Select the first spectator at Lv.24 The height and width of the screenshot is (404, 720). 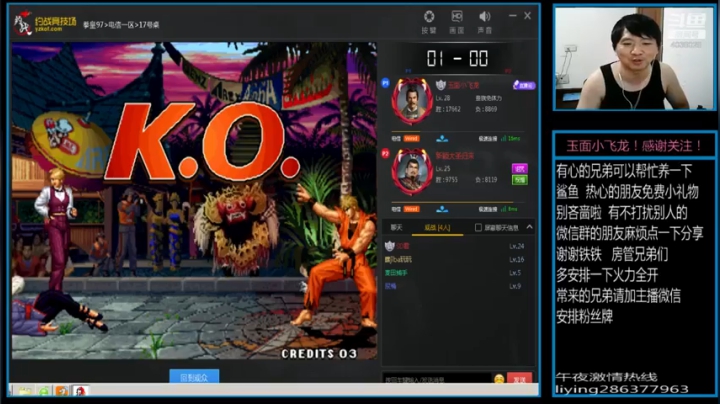coord(458,247)
